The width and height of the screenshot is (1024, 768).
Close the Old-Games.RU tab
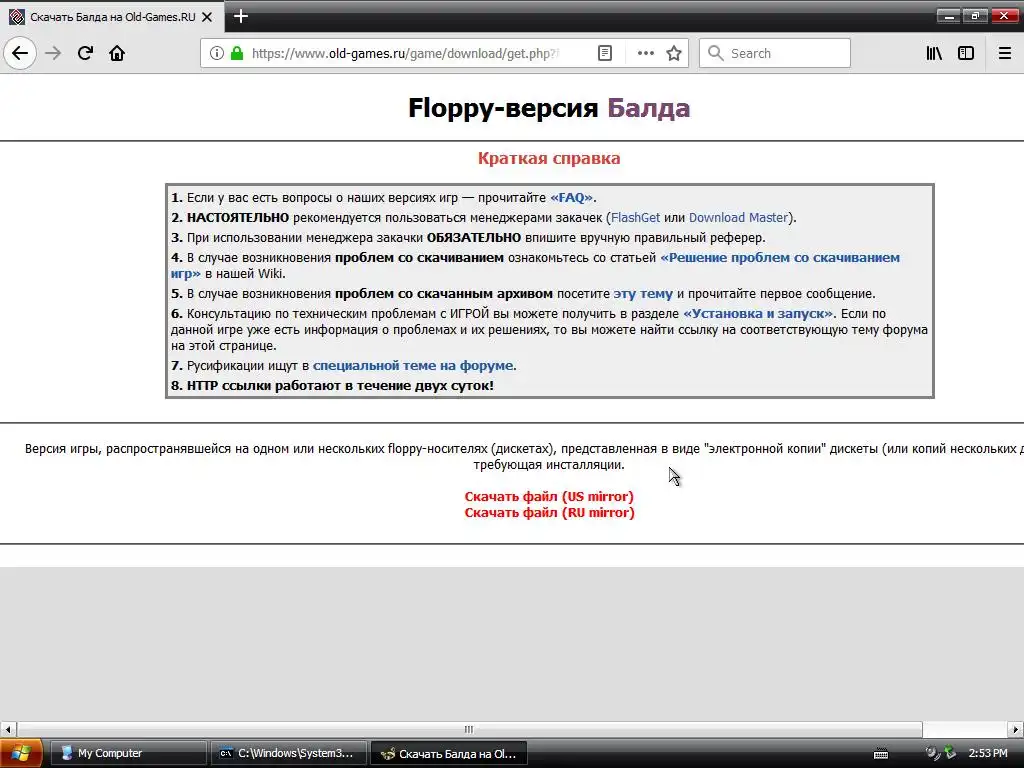207,17
